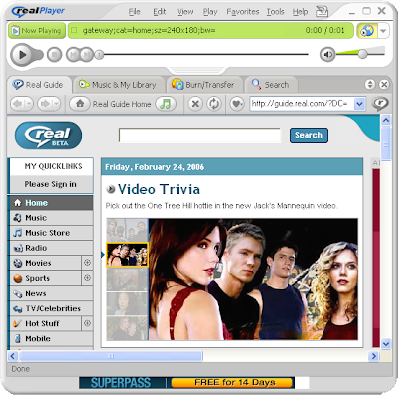The height and width of the screenshot is (396, 400).
Task: Open dropdown arrow beside globe icon
Action: pos(383,31)
